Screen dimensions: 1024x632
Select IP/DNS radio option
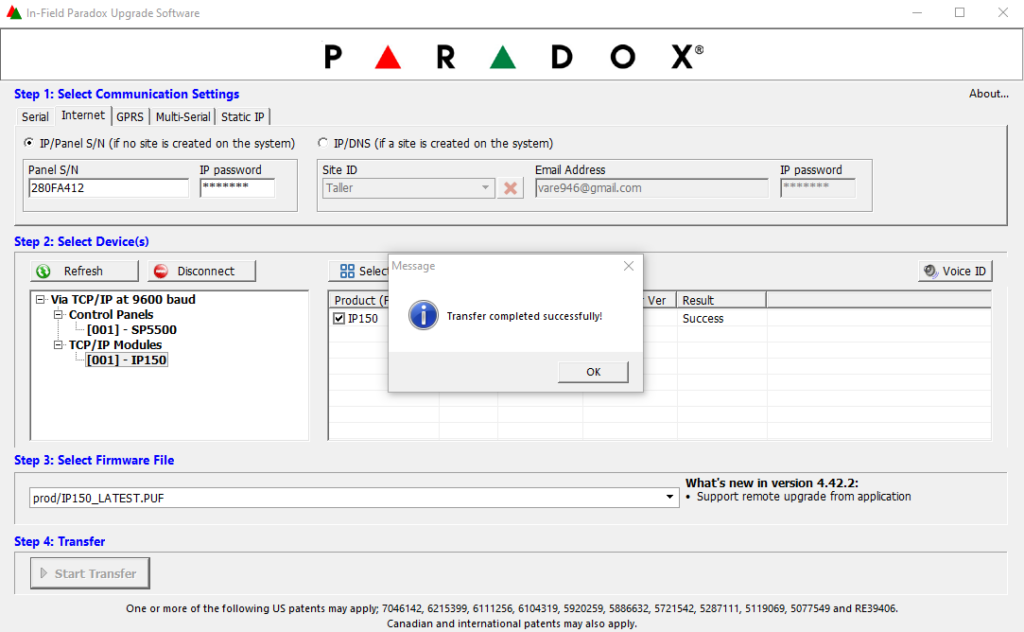click(x=323, y=142)
